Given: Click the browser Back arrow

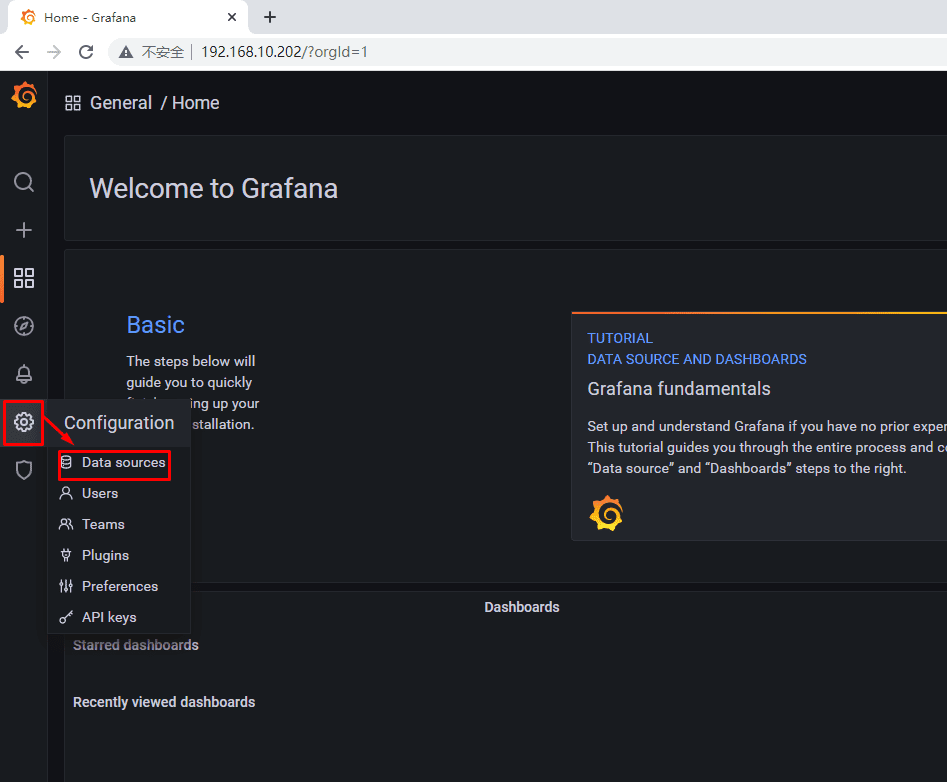Looking at the screenshot, I should pyautogui.click(x=22, y=52).
